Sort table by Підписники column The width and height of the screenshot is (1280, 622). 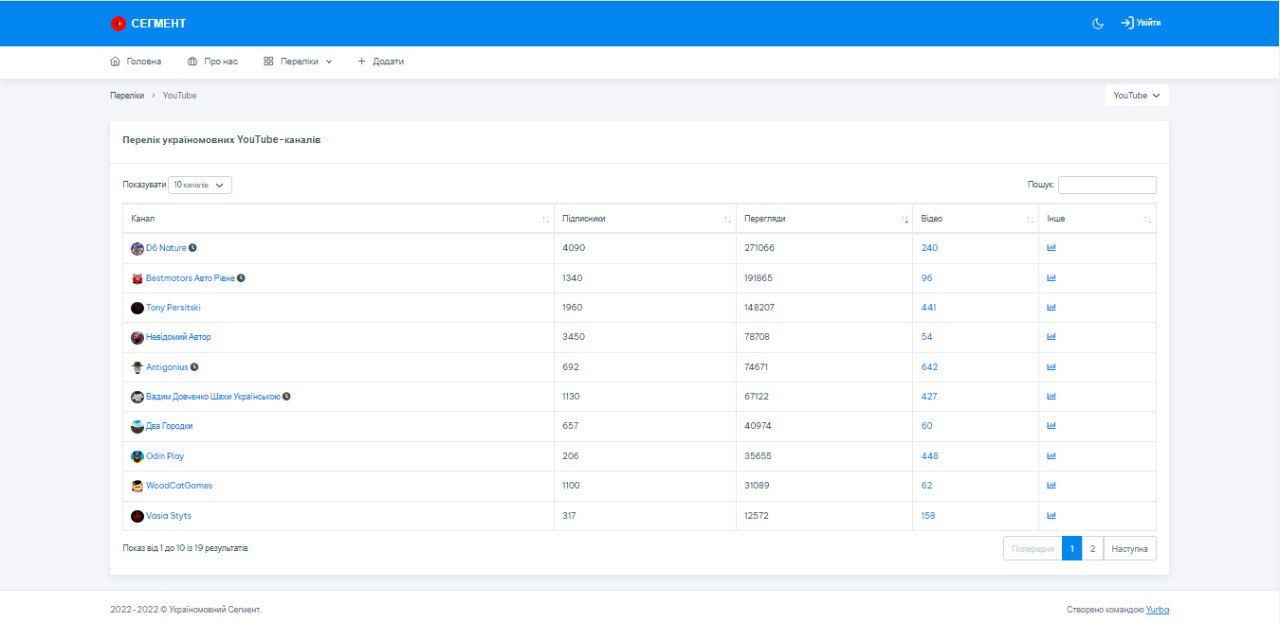645,219
